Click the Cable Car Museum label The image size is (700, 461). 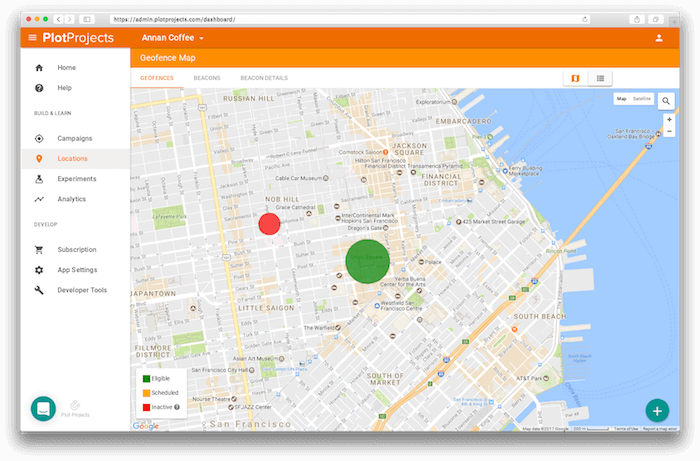pyautogui.click(x=298, y=178)
